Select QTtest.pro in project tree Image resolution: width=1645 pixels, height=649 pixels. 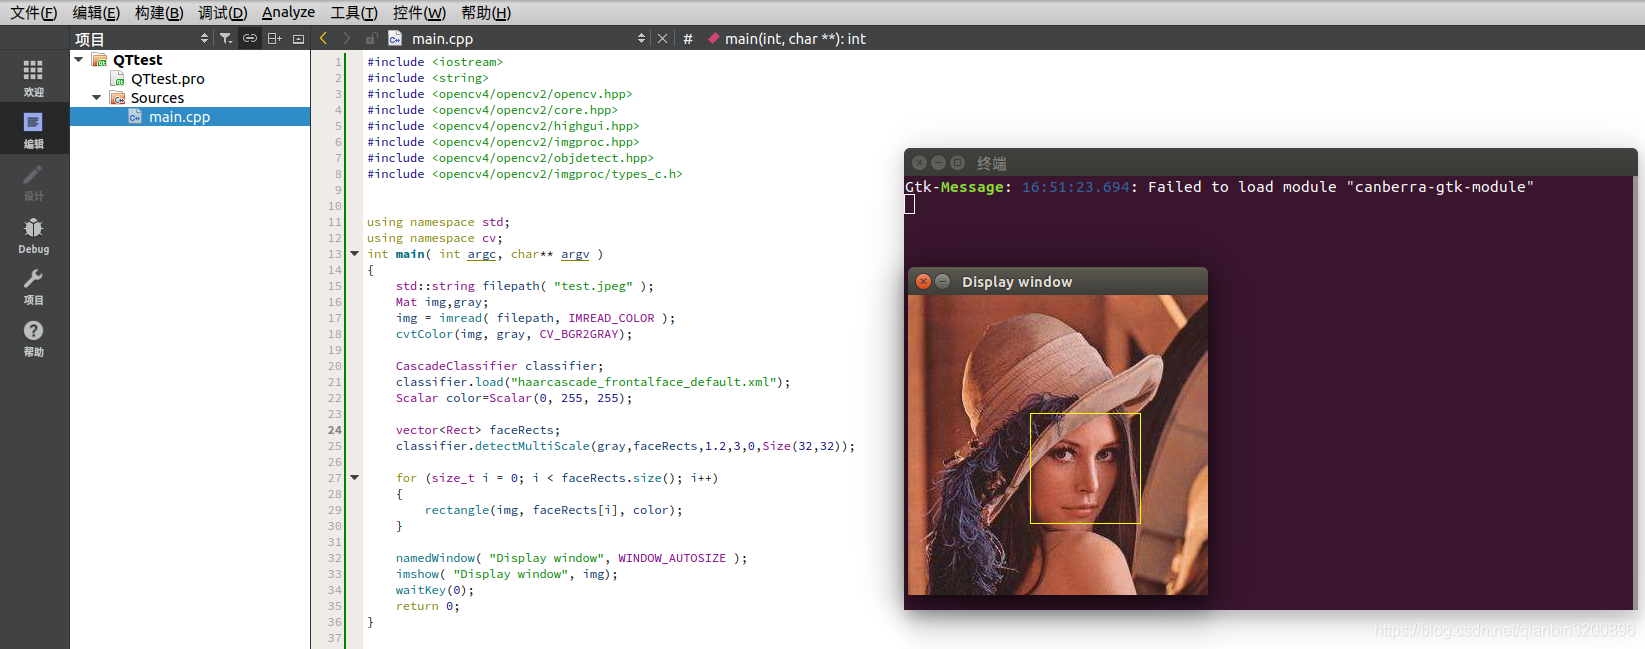[x=167, y=79]
